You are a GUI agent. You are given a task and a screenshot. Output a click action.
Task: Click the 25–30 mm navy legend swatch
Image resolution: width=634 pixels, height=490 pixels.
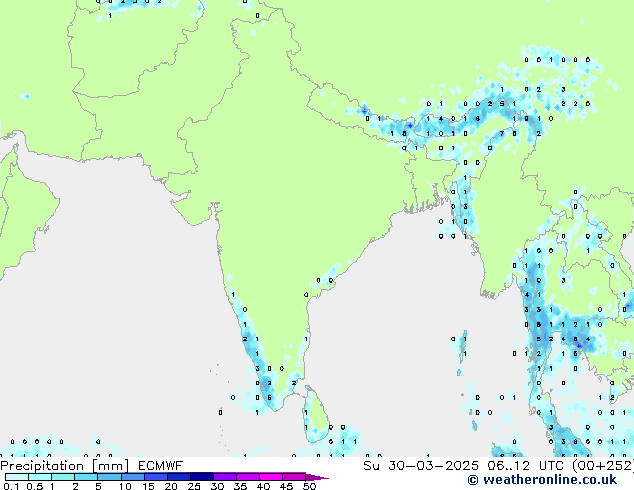pyautogui.click(x=202, y=477)
